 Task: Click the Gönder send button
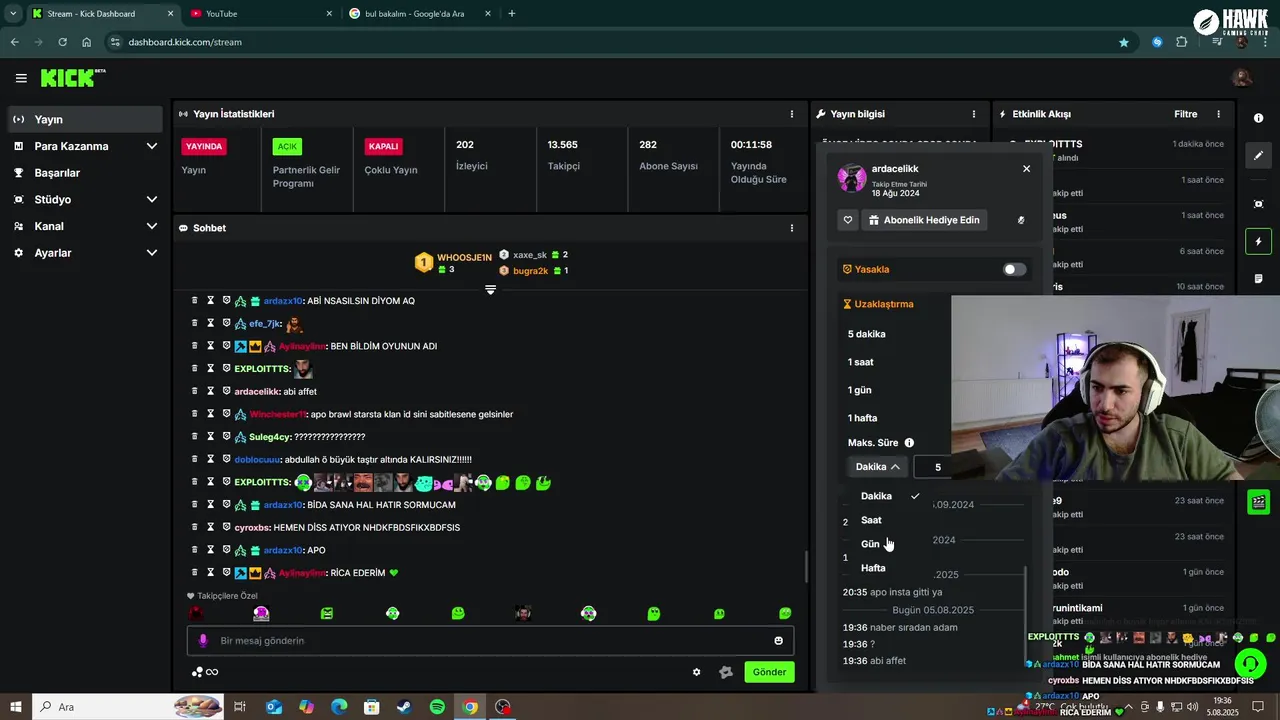(x=769, y=672)
